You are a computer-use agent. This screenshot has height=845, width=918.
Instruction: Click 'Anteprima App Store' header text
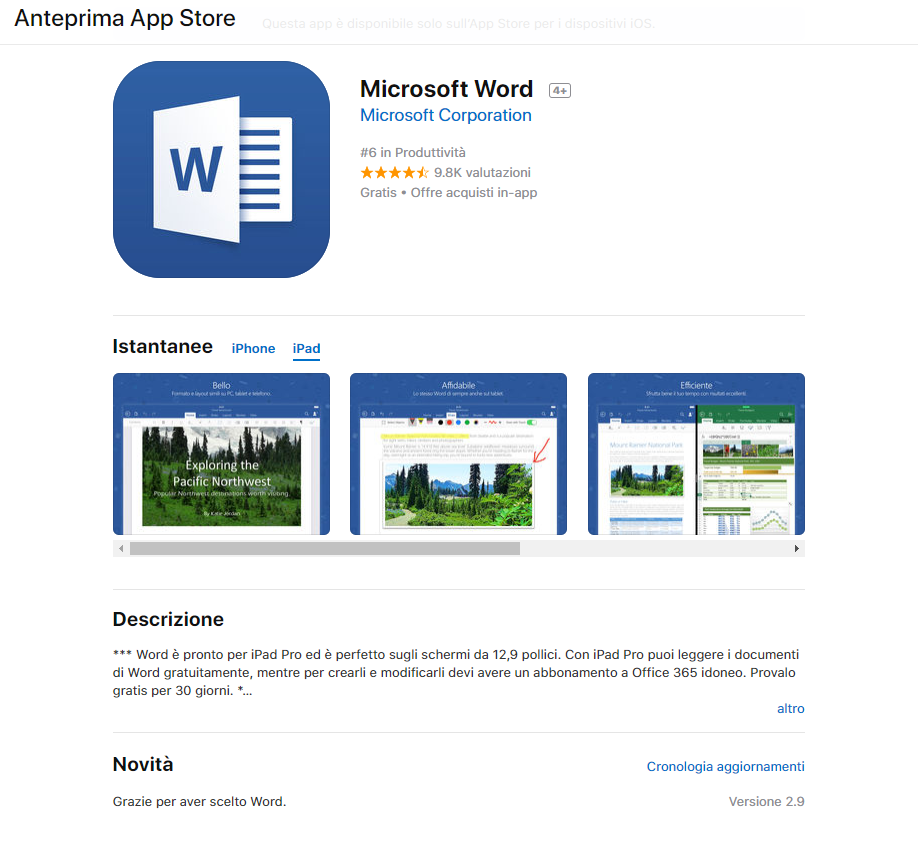[125, 19]
